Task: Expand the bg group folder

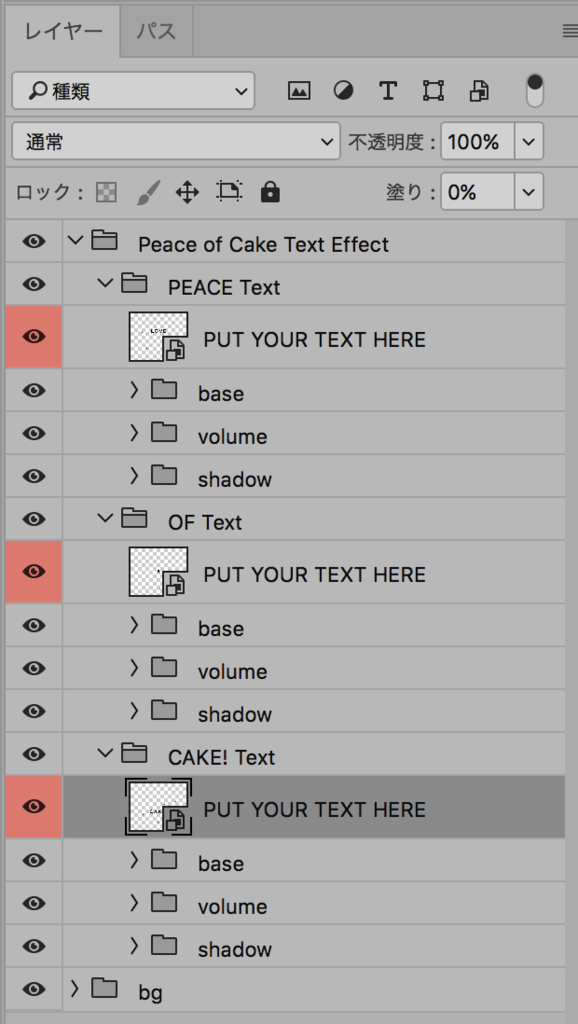Action: coord(74,989)
